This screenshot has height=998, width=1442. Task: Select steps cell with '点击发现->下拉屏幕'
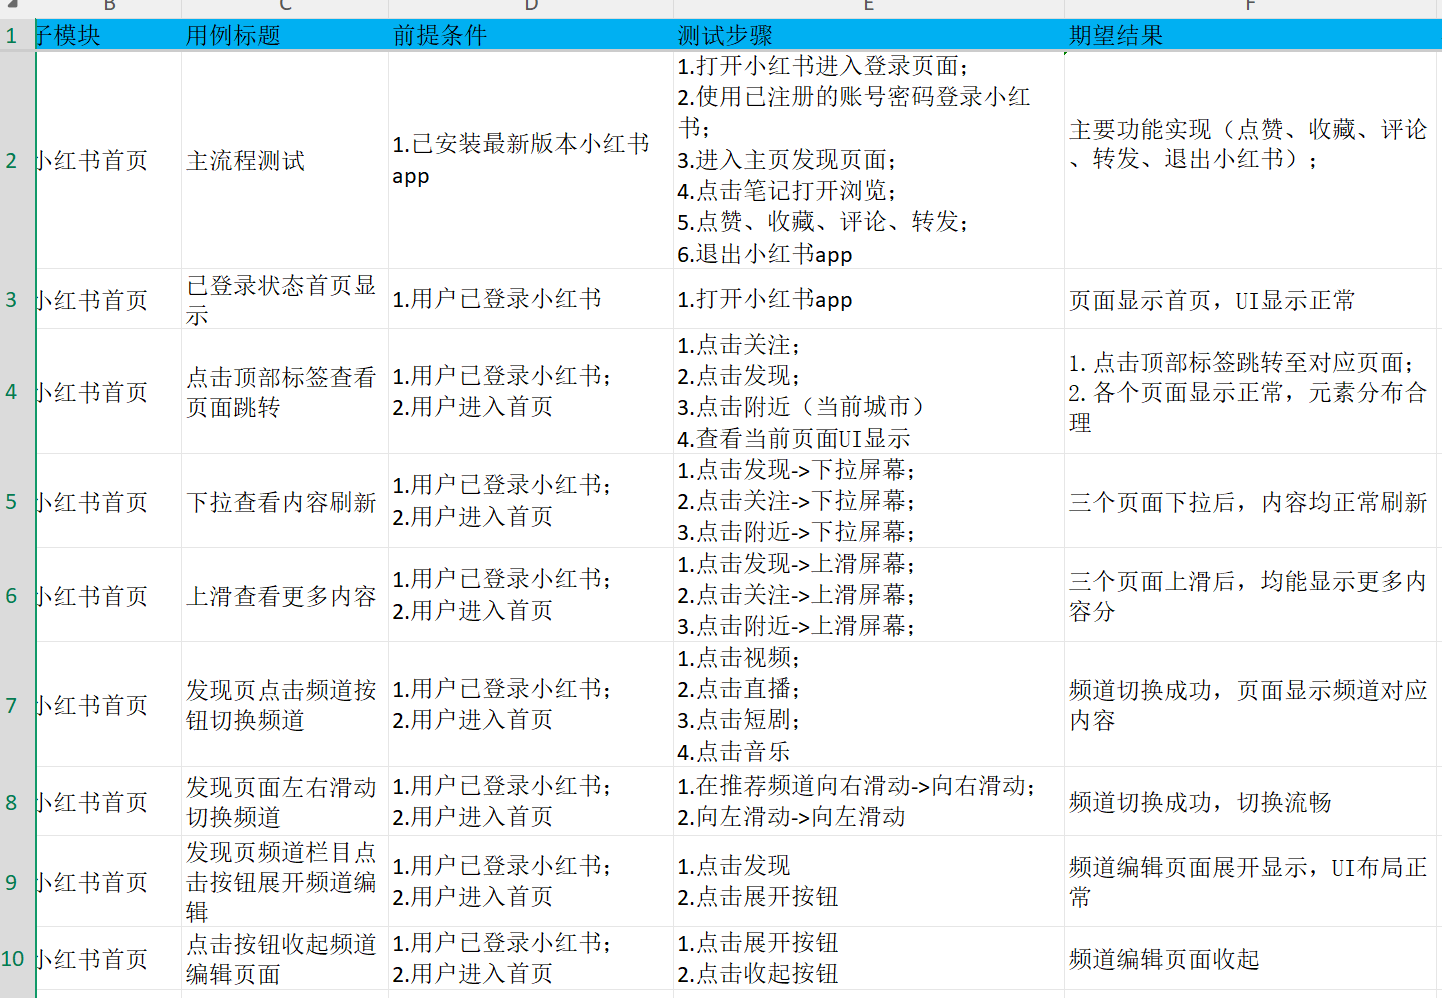click(x=868, y=501)
